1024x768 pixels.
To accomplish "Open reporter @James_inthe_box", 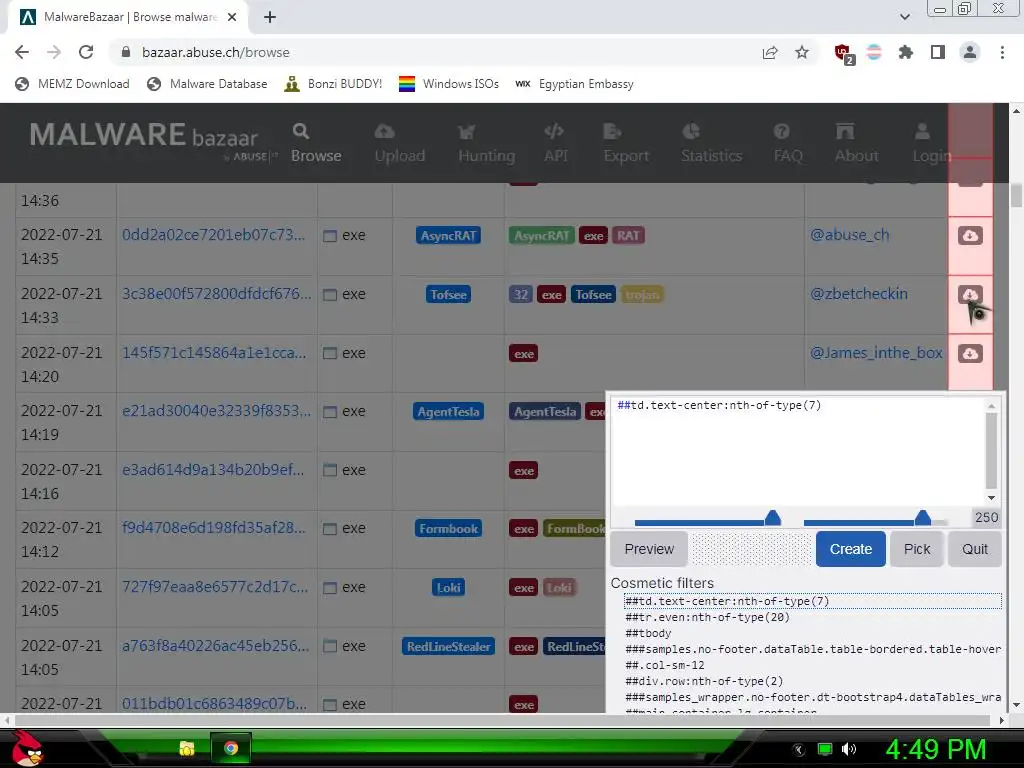I will [876, 353].
